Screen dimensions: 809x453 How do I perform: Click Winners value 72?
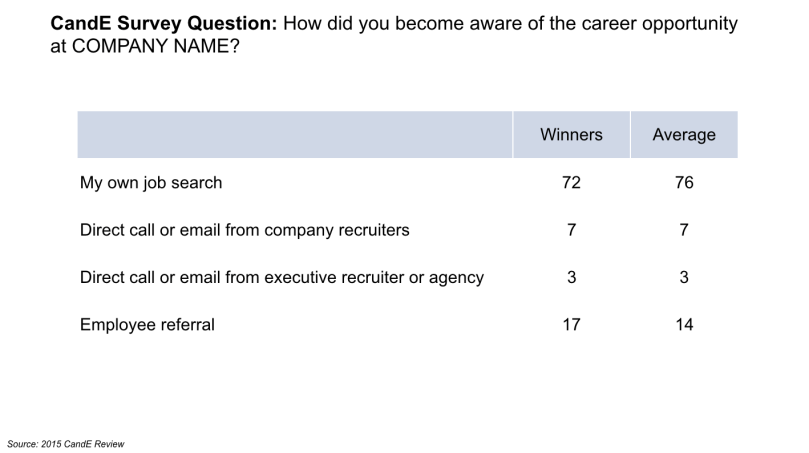coord(571,183)
